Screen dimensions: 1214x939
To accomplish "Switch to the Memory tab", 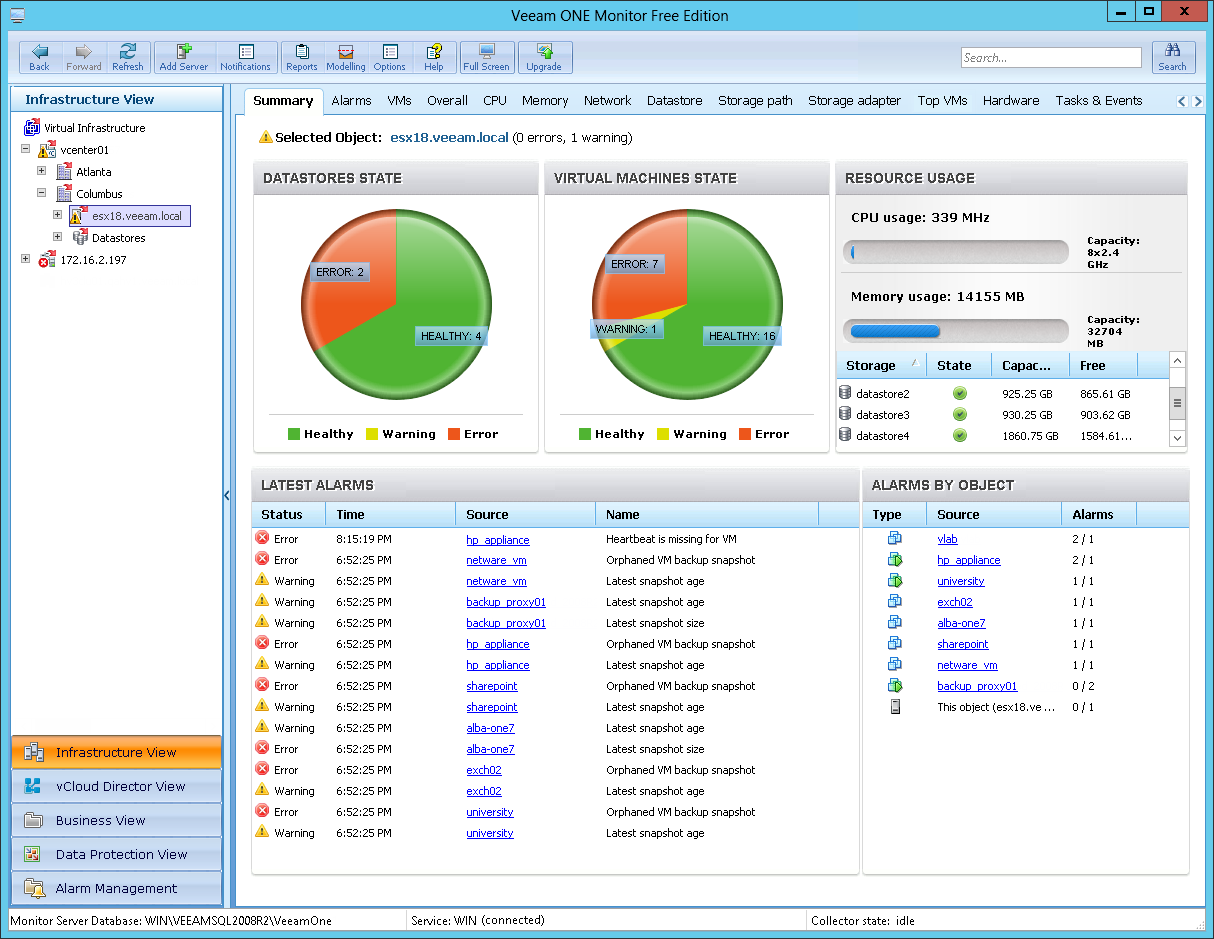I will tap(545, 100).
